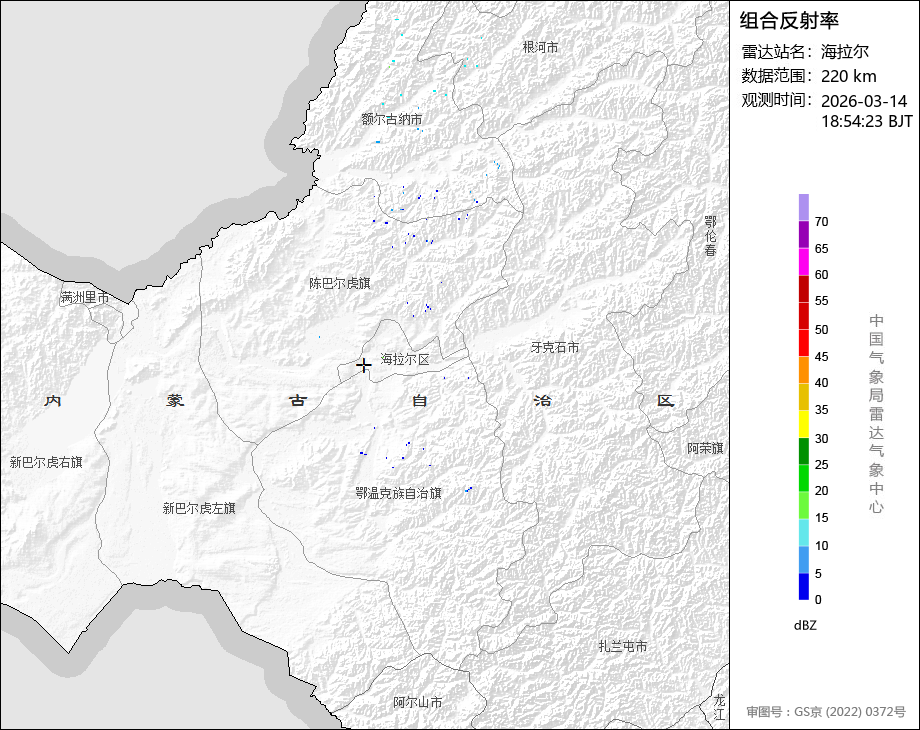The height and width of the screenshot is (730, 920).
Task: Click the radar station name 海拉尔
Action: tap(844, 52)
